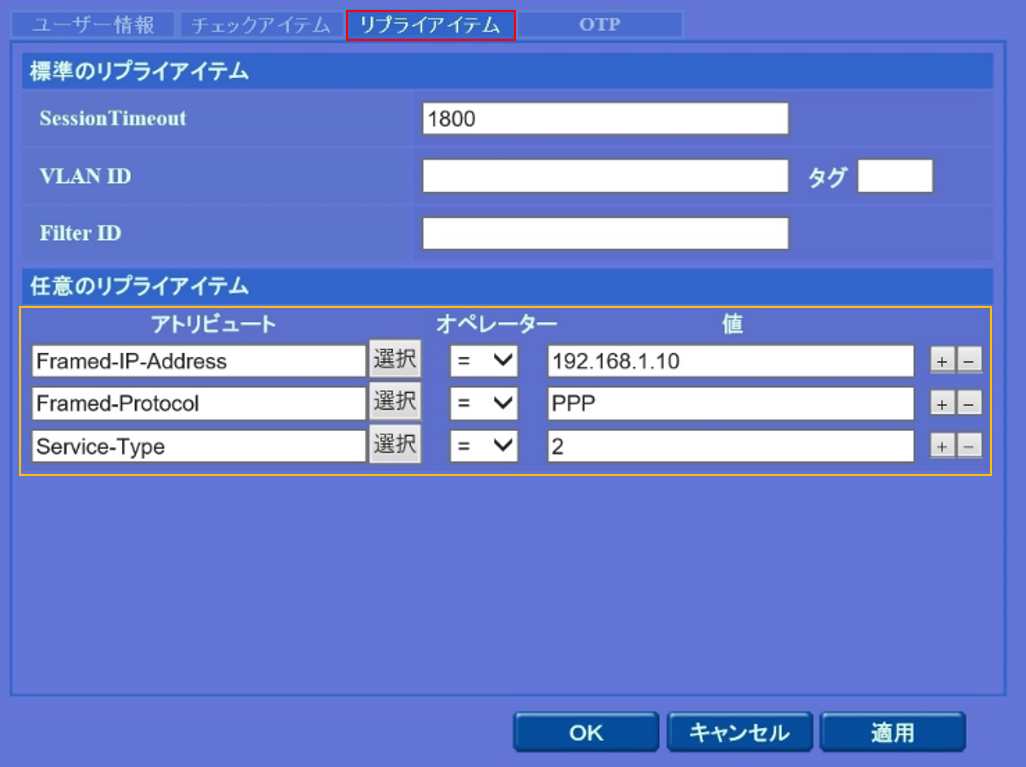Go to the OTP tab
This screenshot has width=1026, height=767.
click(x=599, y=25)
